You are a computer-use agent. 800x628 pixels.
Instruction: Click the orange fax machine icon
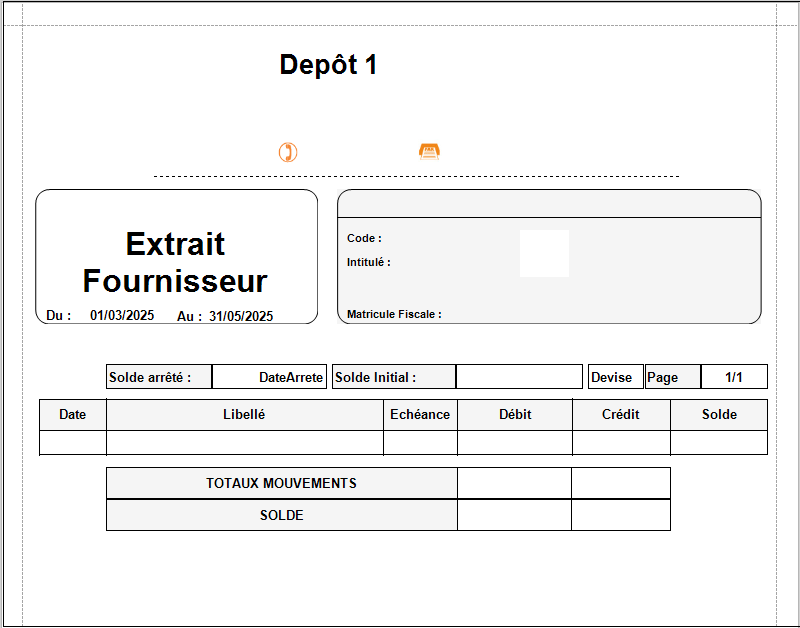pyautogui.click(x=430, y=150)
